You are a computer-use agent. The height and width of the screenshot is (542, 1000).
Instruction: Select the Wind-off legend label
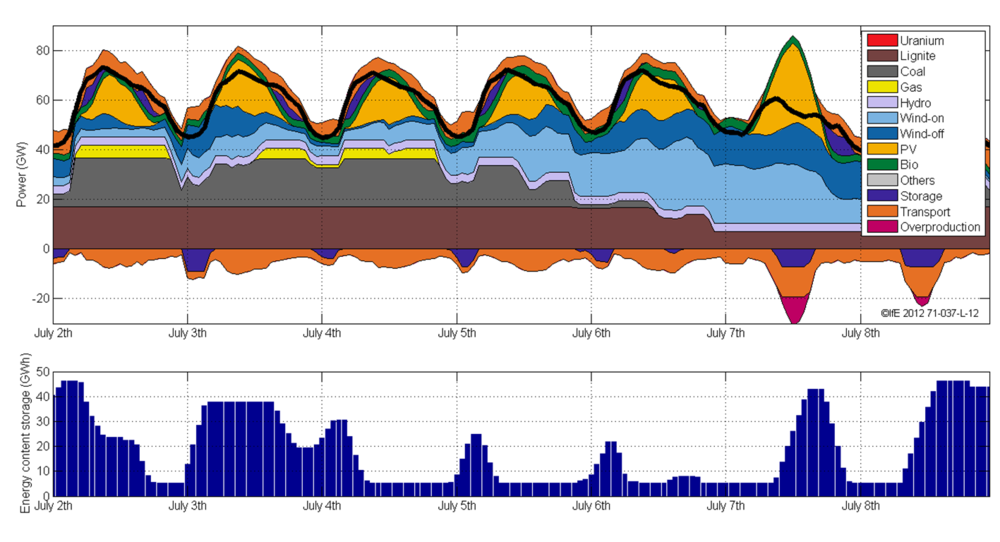pyautogui.click(x=922, y=134)
